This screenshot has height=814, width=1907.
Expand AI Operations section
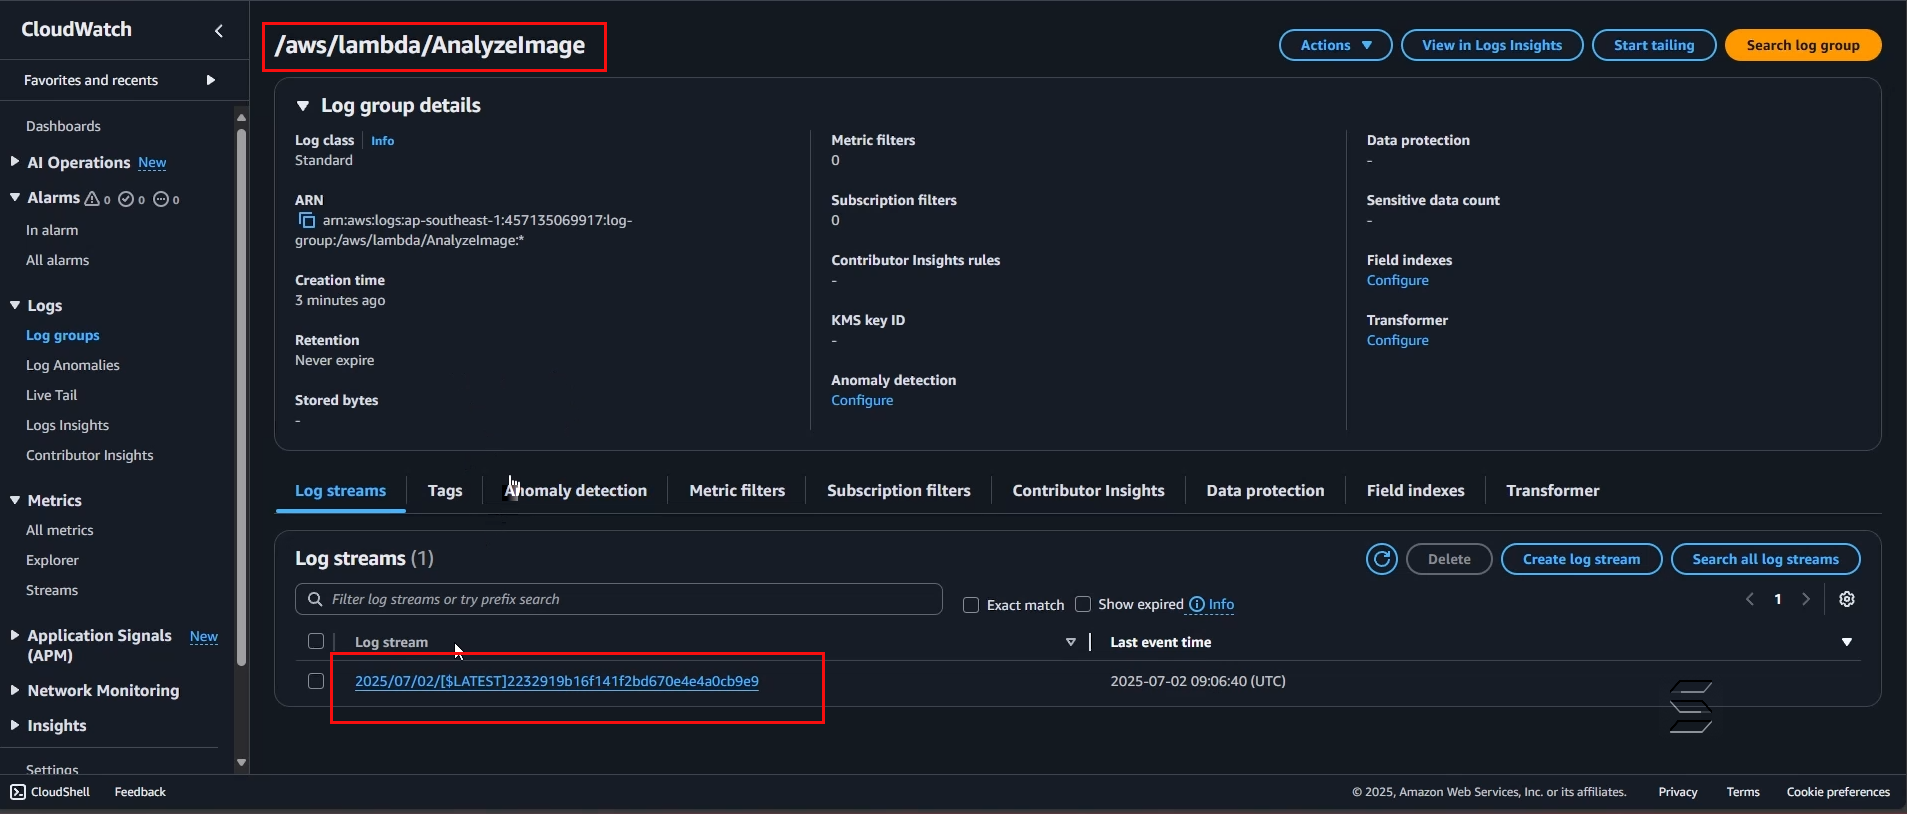click(x=15, y=161)
